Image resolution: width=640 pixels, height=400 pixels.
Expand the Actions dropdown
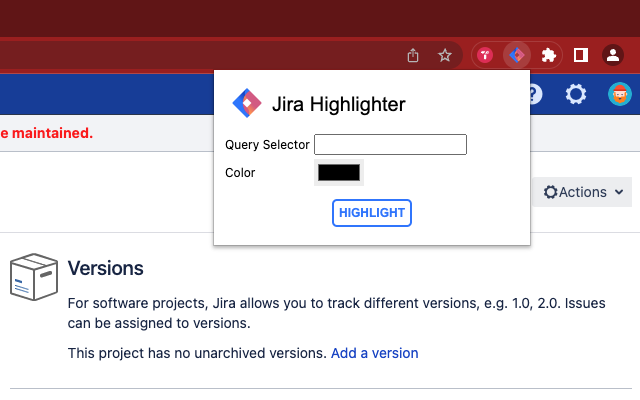coord(582,192)
